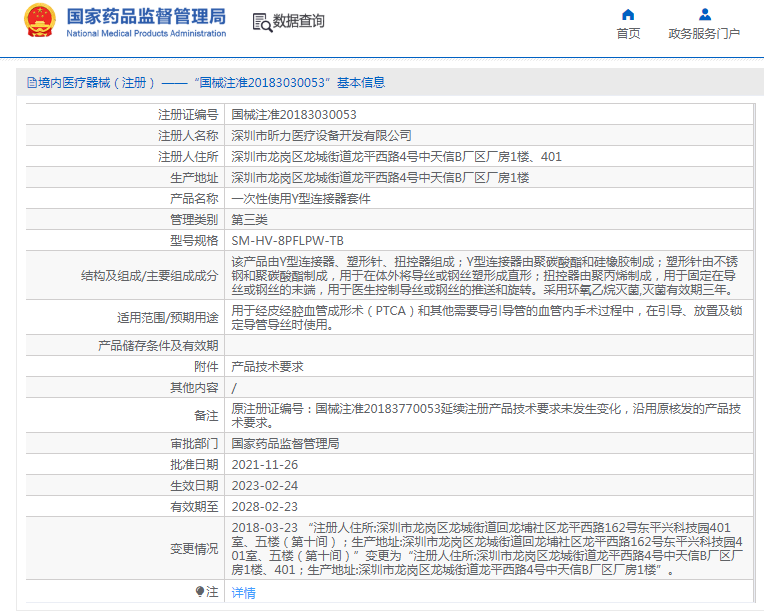Click the 注册人住所 address value ending 401
This screenshot has width=764, height=616.
pyautogui.click(x=396, y=157)
